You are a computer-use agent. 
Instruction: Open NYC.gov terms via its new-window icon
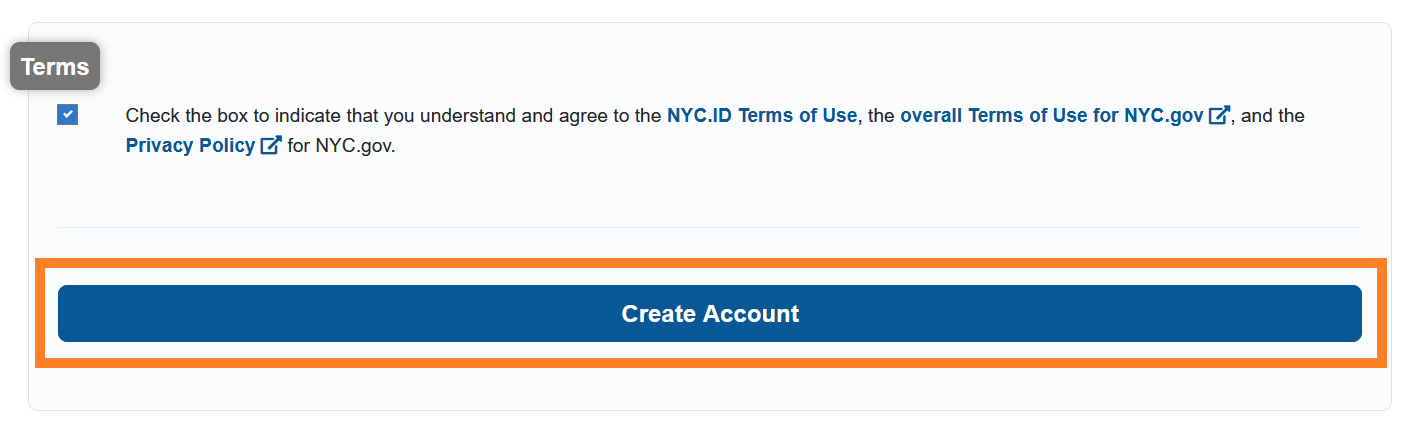(1218, 116)
